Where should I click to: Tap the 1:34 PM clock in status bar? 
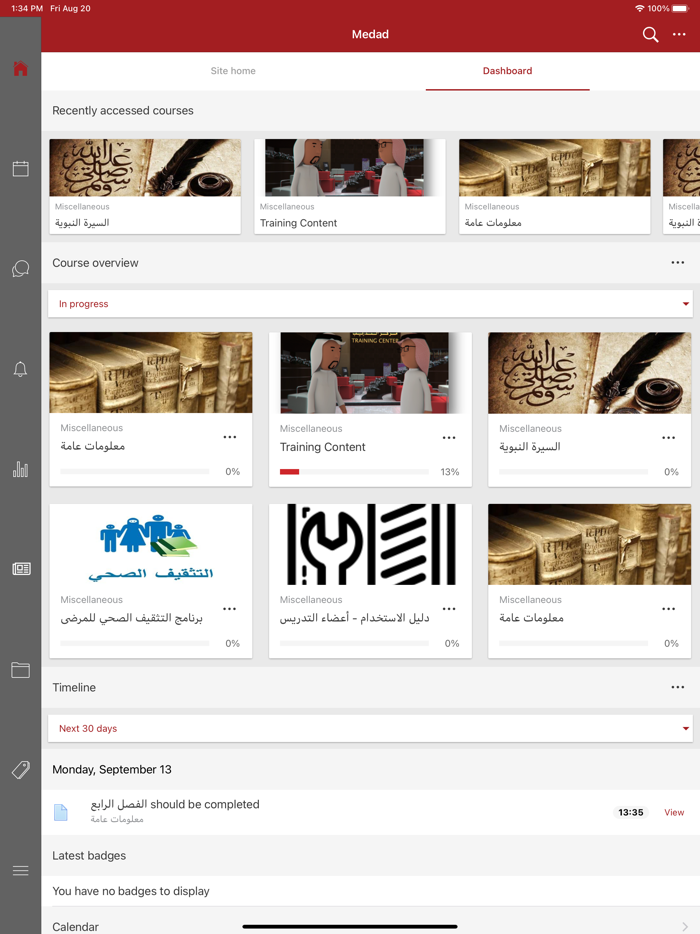(x=27, y=8)
